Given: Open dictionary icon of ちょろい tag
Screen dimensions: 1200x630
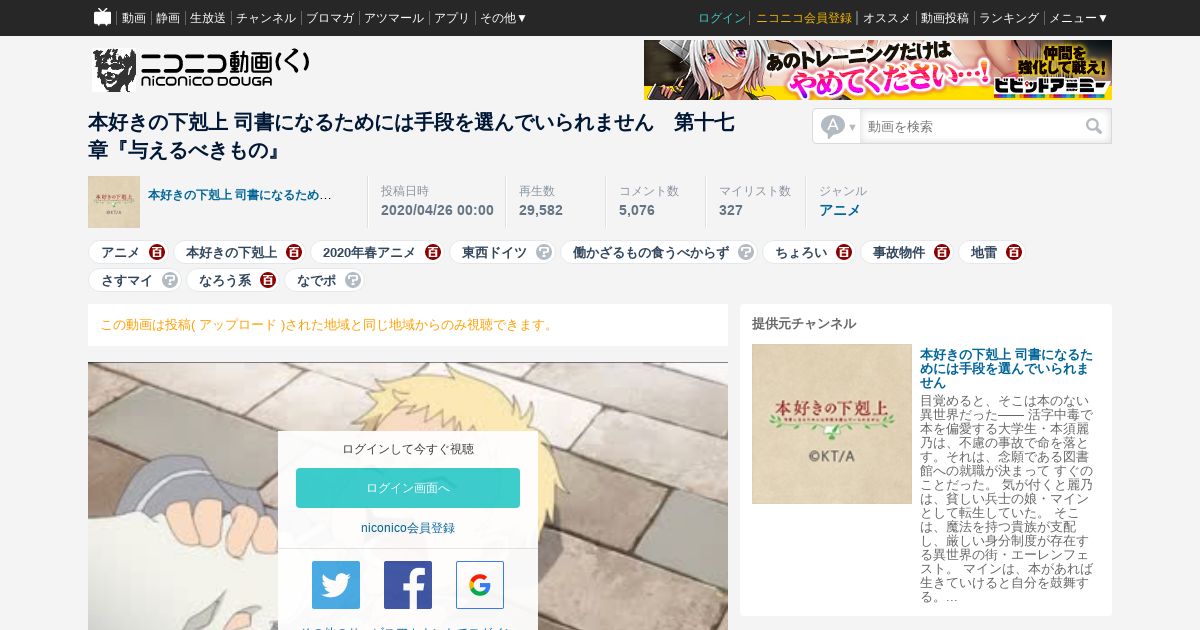Looking at the screenshot, I should [x=844, y=252].
